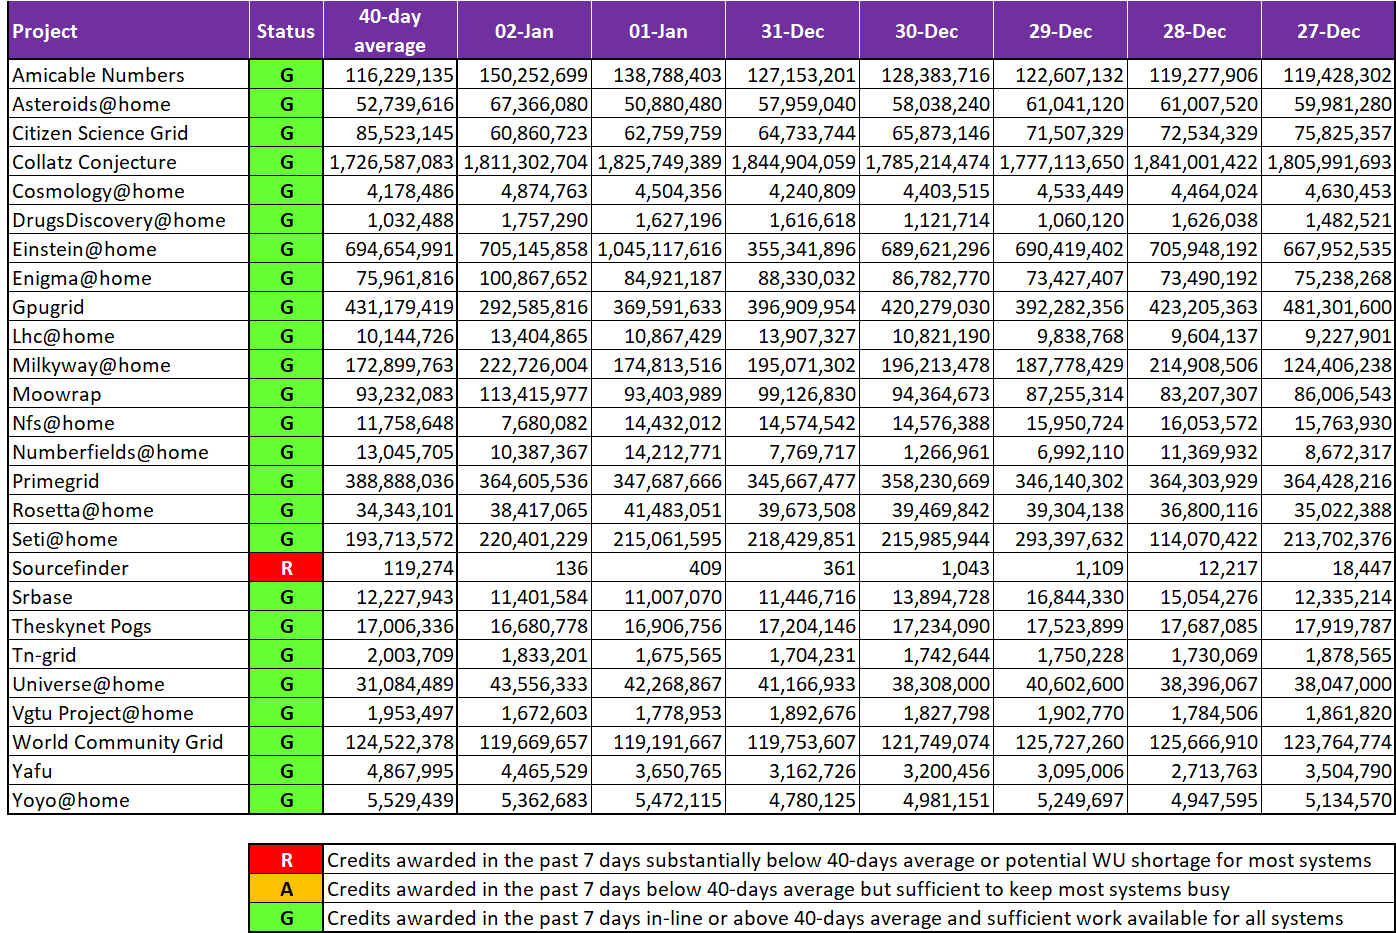Select the cell with value 43,556,333

(x=524, y=684)
